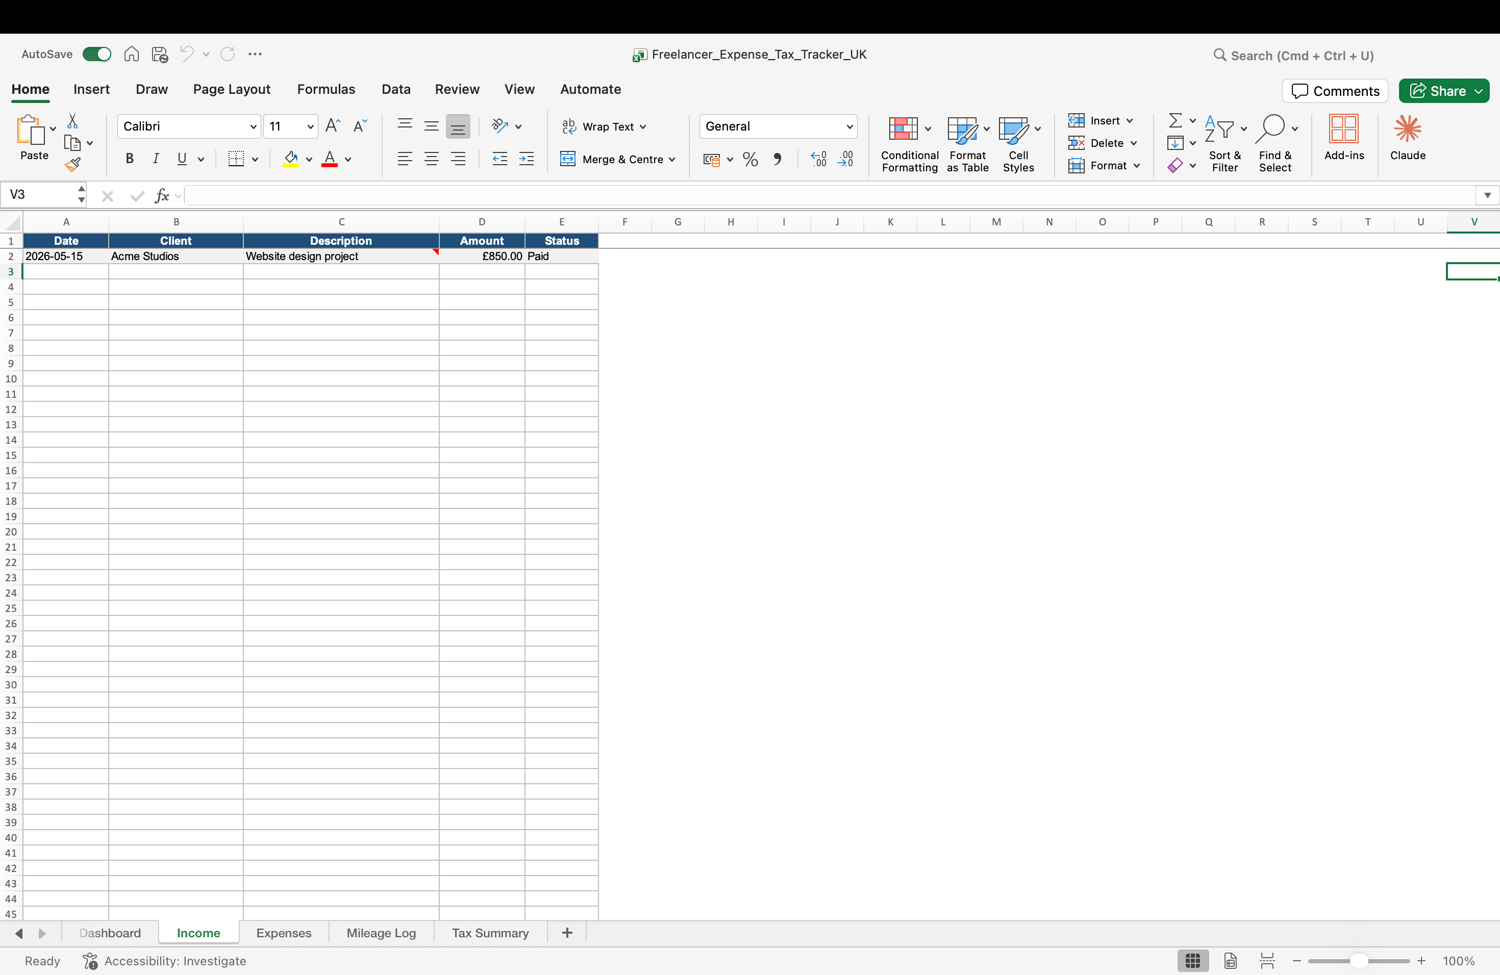Open the Format cells dropdown

pos(1104,166)
